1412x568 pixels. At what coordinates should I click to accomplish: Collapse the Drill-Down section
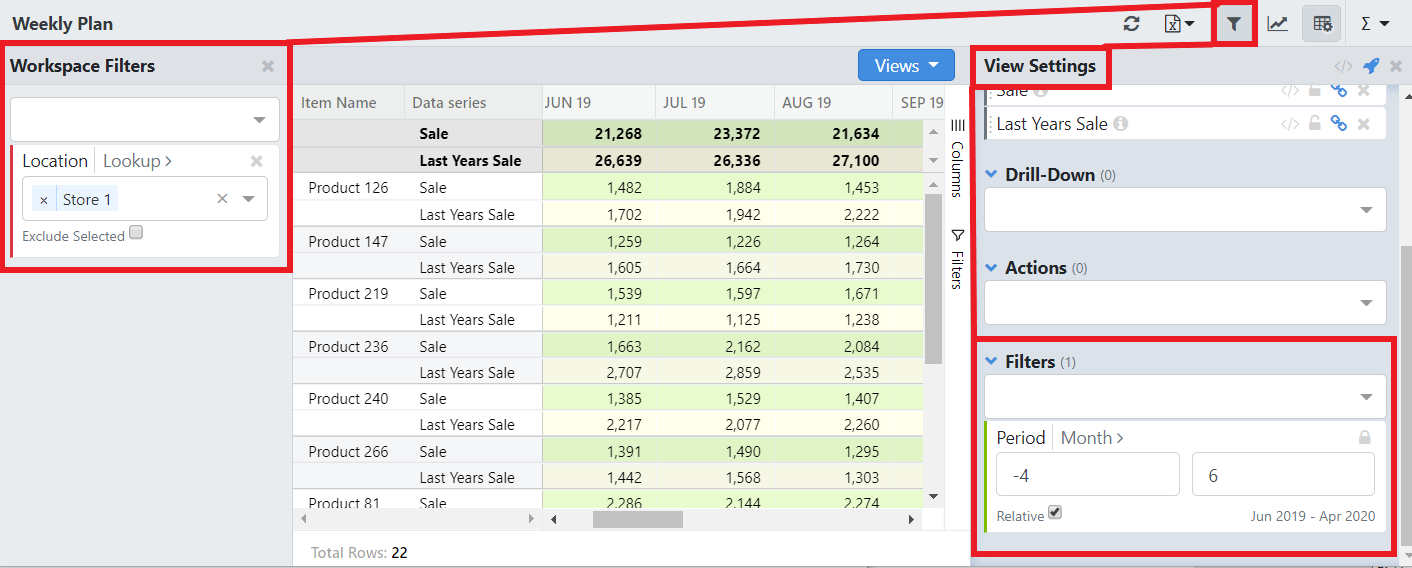991,174
